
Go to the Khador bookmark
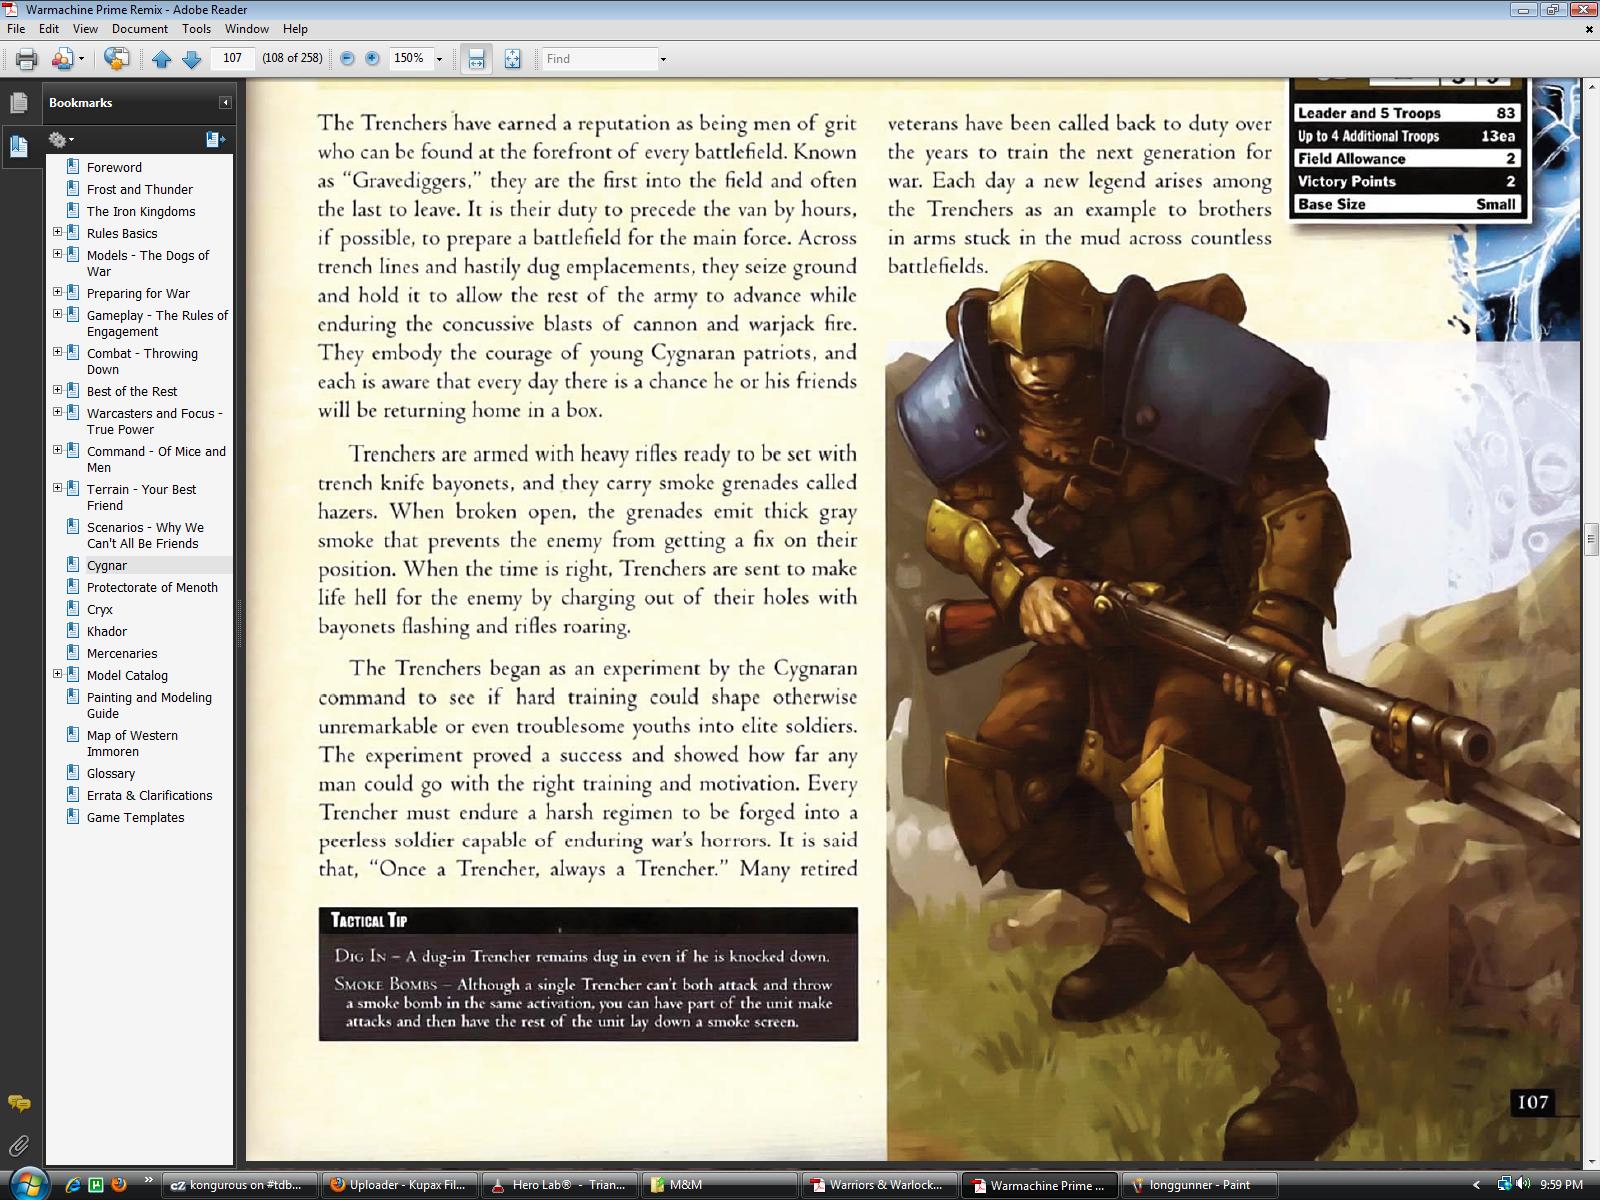(x=107, y=632)
